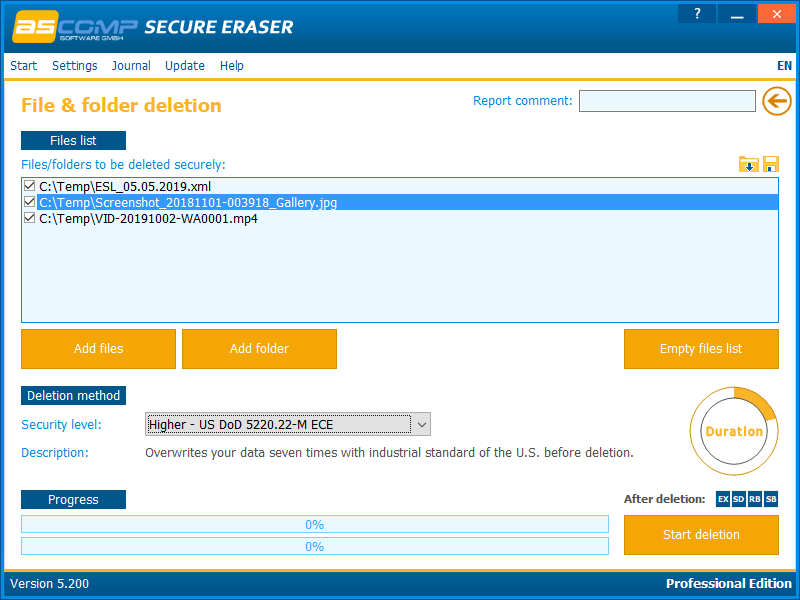Open the Security level dropdown

point(422,424)
